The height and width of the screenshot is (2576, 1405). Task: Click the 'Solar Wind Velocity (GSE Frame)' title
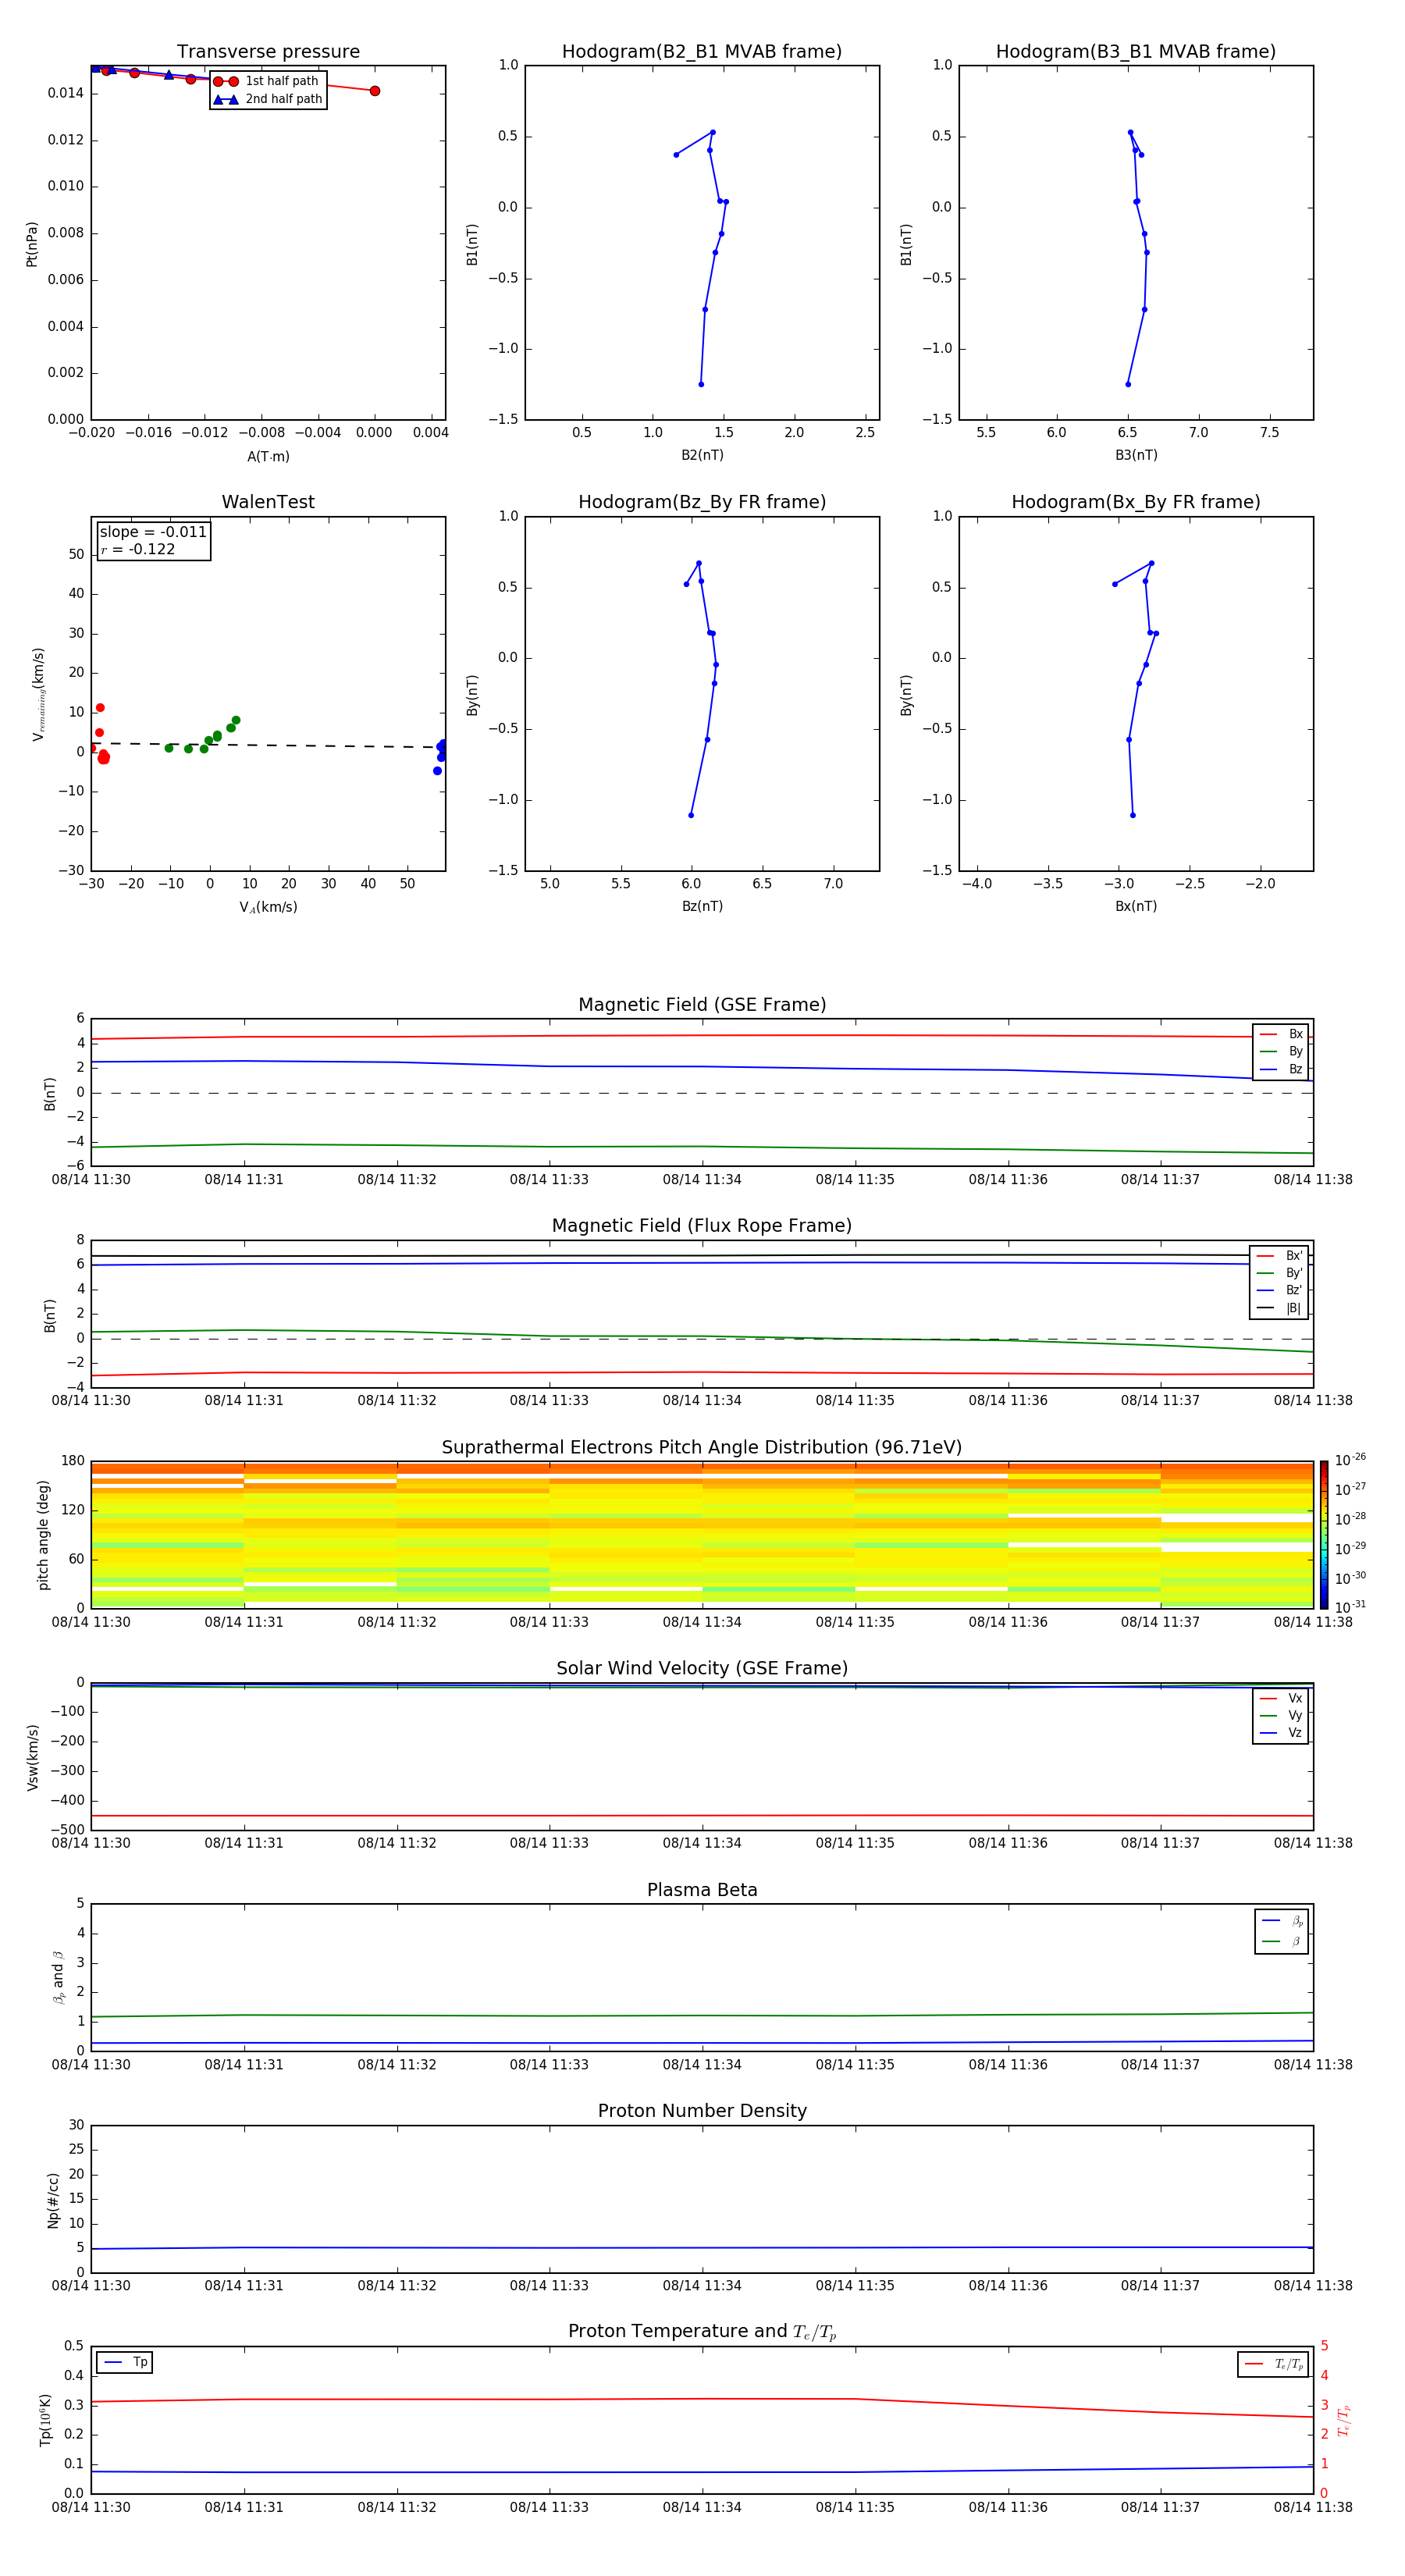point(702,1668)
